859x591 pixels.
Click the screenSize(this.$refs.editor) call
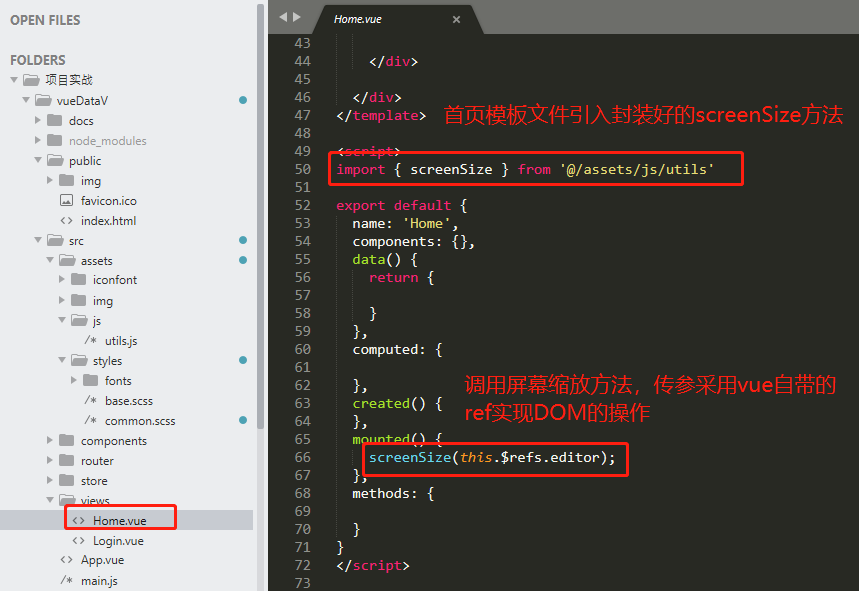(492, 457)
